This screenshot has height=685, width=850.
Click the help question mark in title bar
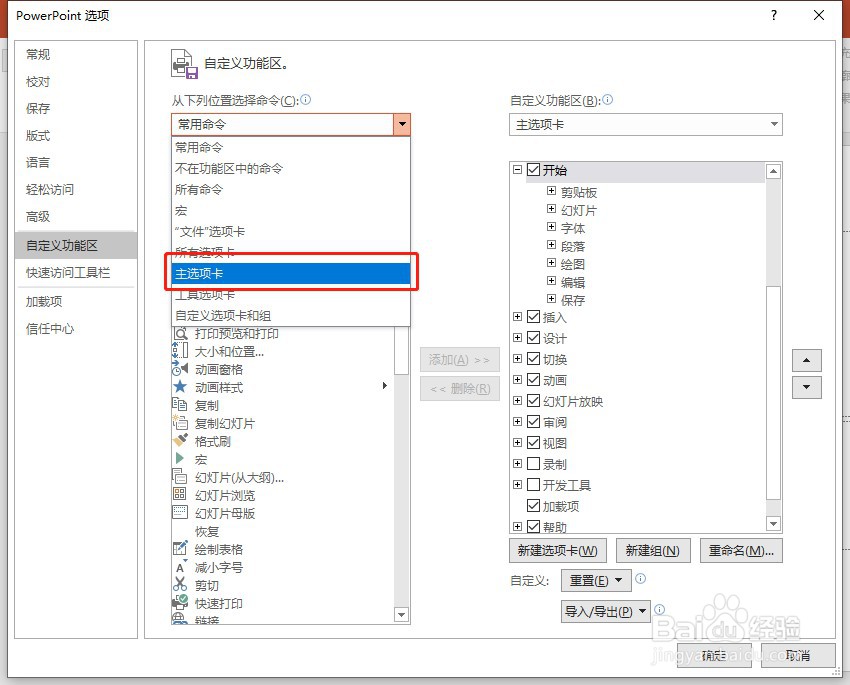pyautogui.click(x=774, y=15)
